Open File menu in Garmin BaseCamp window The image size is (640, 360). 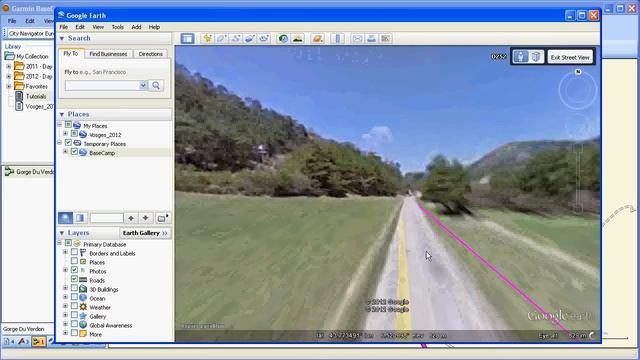(x=12, y=21)
